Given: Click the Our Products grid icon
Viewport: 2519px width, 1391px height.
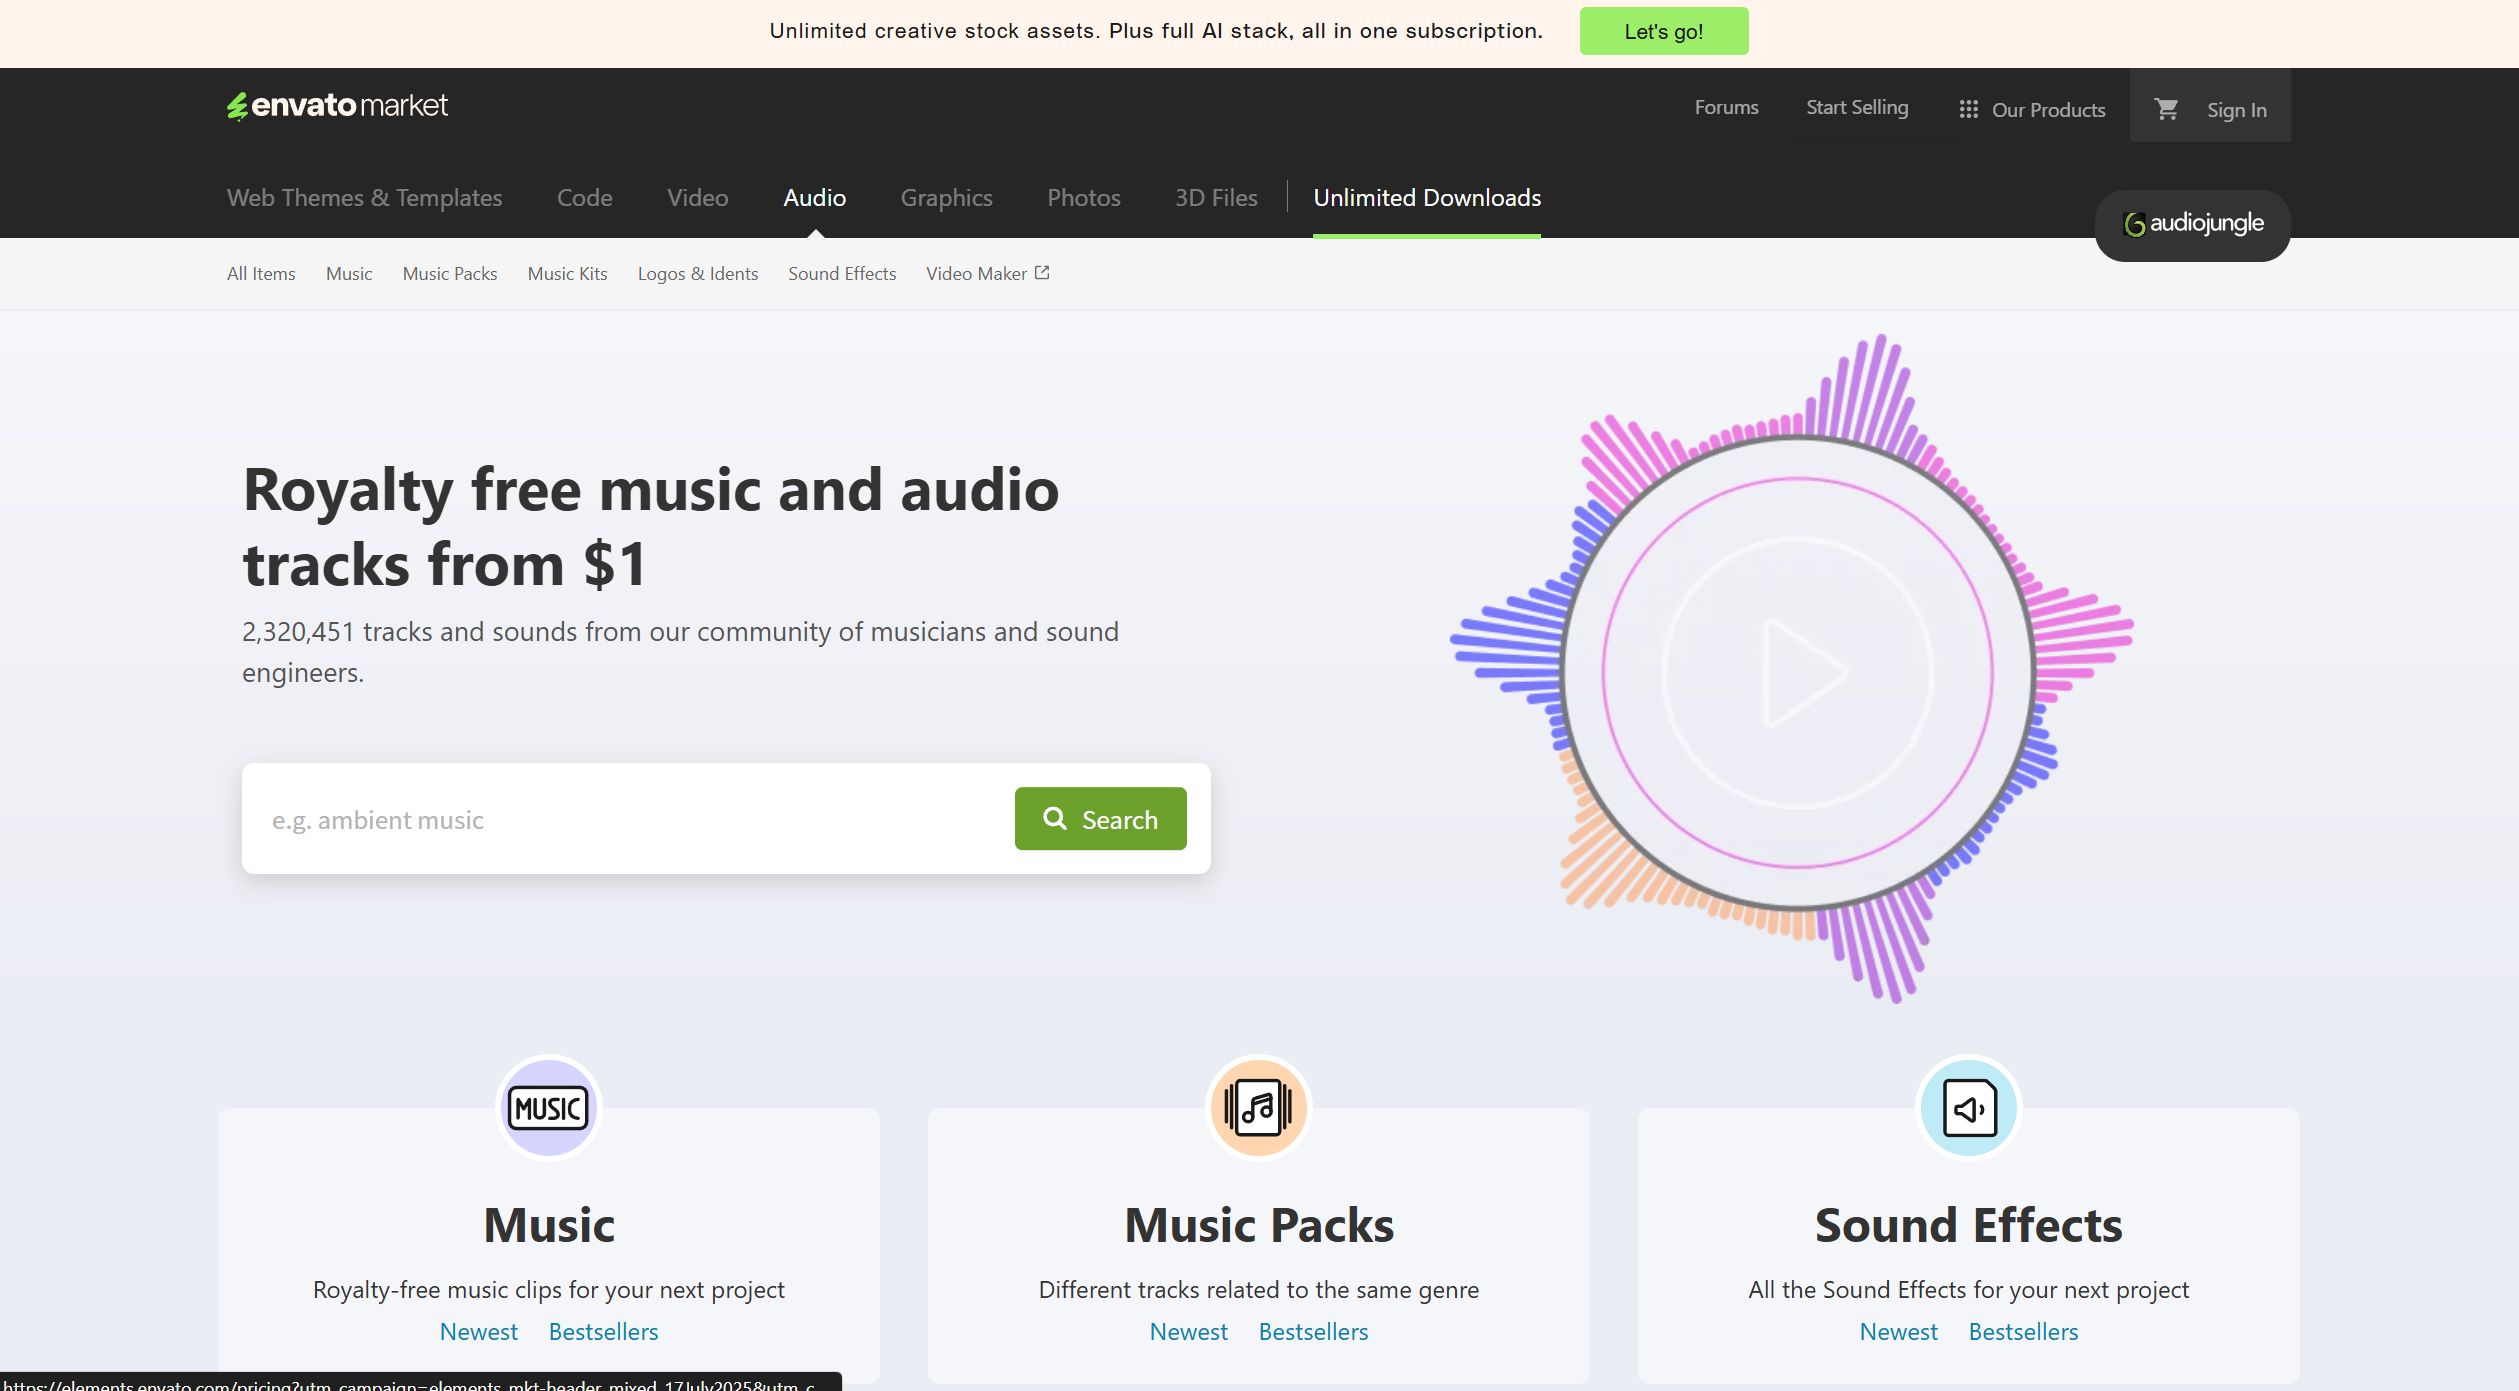Looking at the screenshot, I should (1968, 109).
